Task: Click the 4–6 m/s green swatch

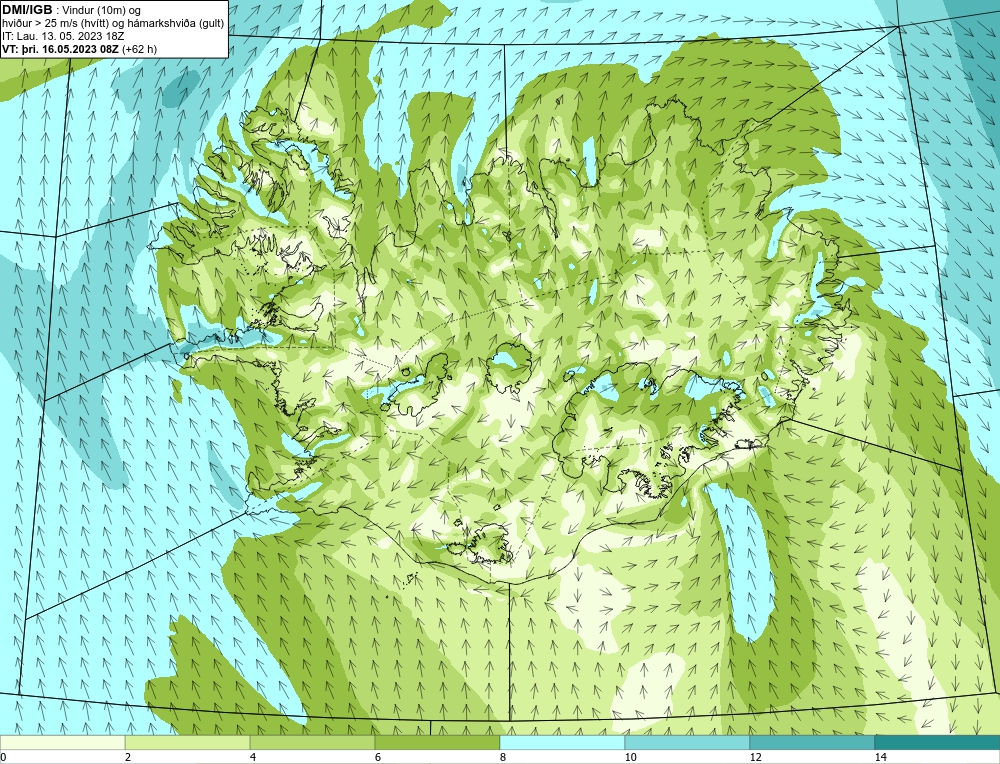Action: coord(312,742)
